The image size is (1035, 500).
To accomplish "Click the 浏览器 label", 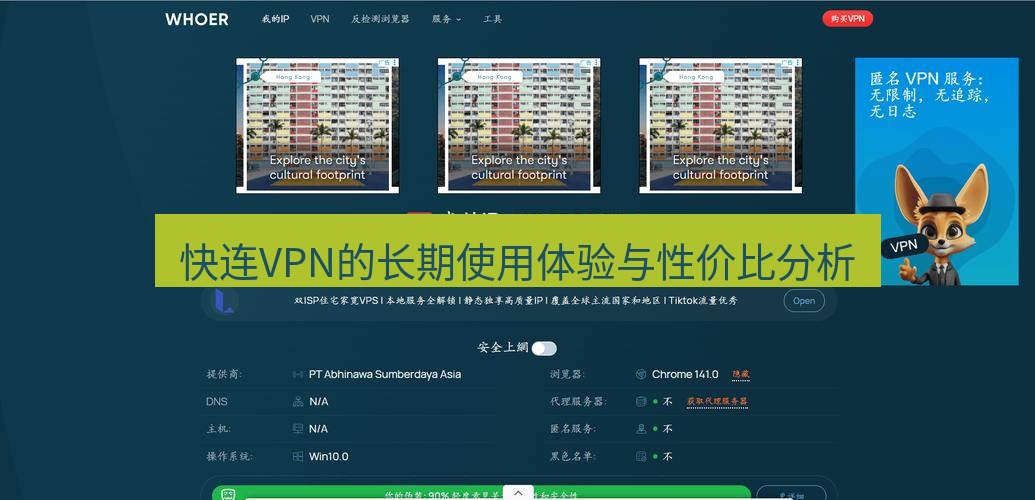I will (x=568, y=375).
